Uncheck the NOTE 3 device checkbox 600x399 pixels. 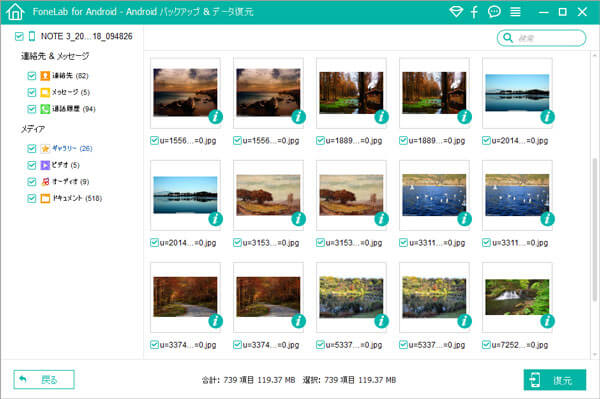(x=19, y=36)
